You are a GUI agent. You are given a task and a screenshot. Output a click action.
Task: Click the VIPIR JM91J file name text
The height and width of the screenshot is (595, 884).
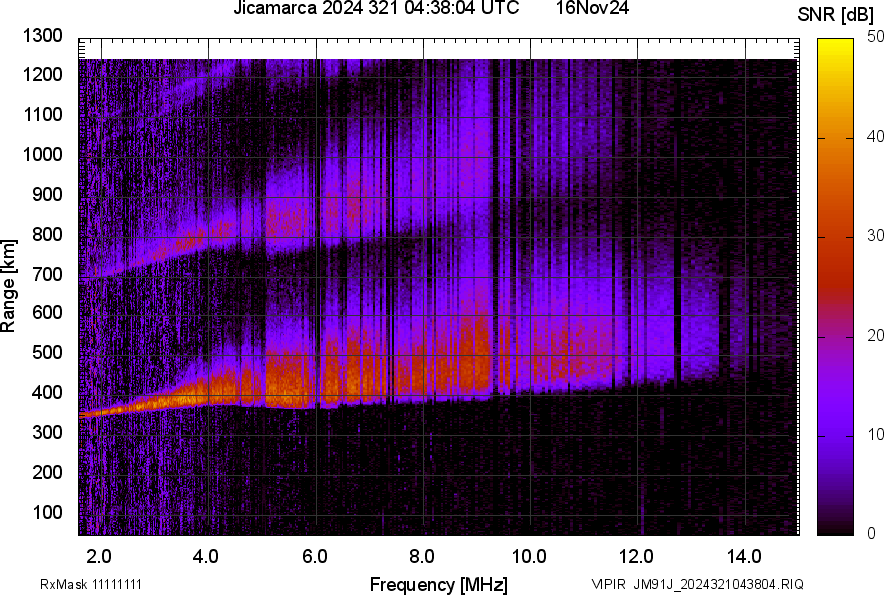coord(697,584)
